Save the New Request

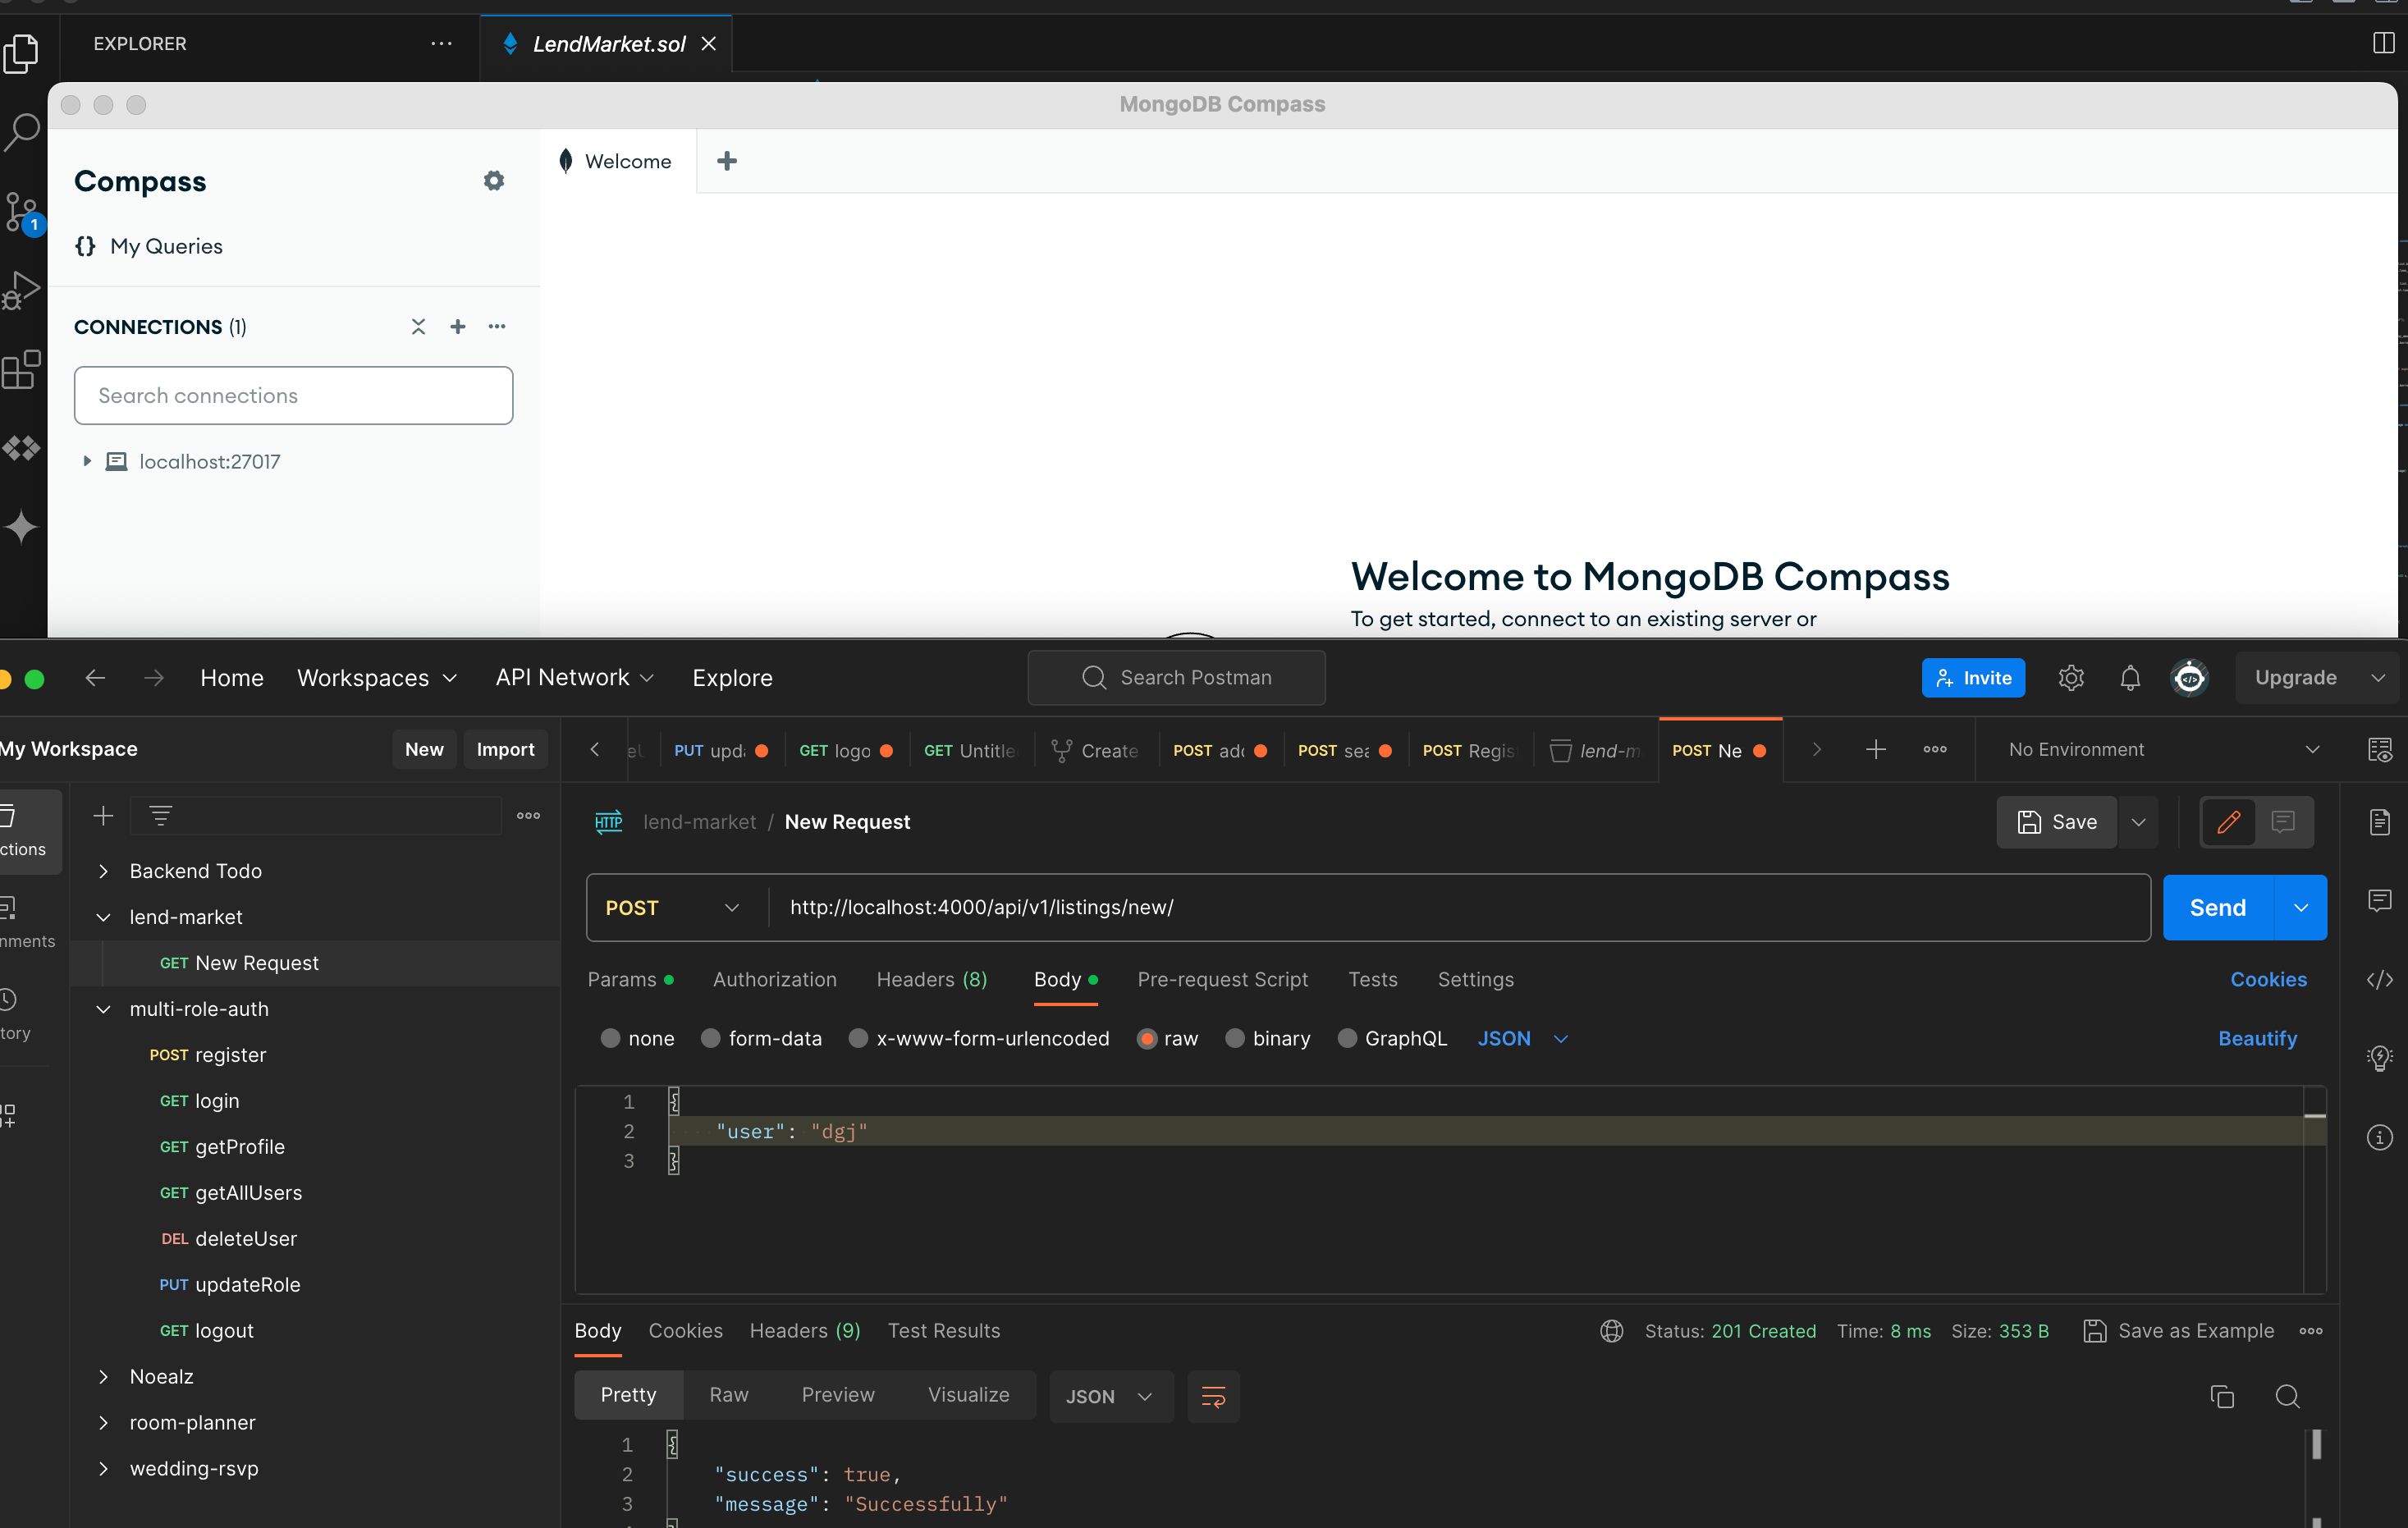click(2057, 822)
